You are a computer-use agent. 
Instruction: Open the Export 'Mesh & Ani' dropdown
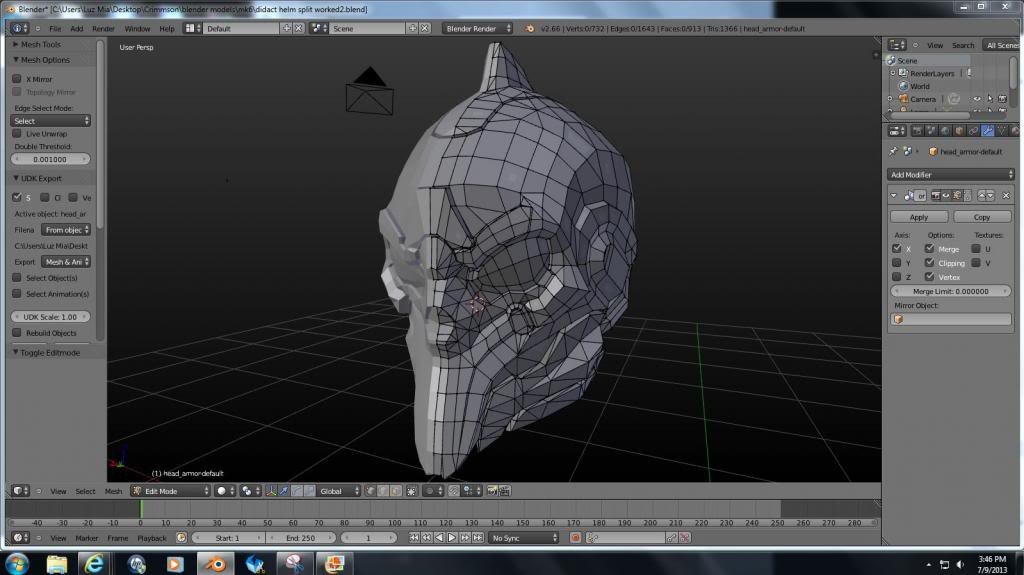coord(65,261)
